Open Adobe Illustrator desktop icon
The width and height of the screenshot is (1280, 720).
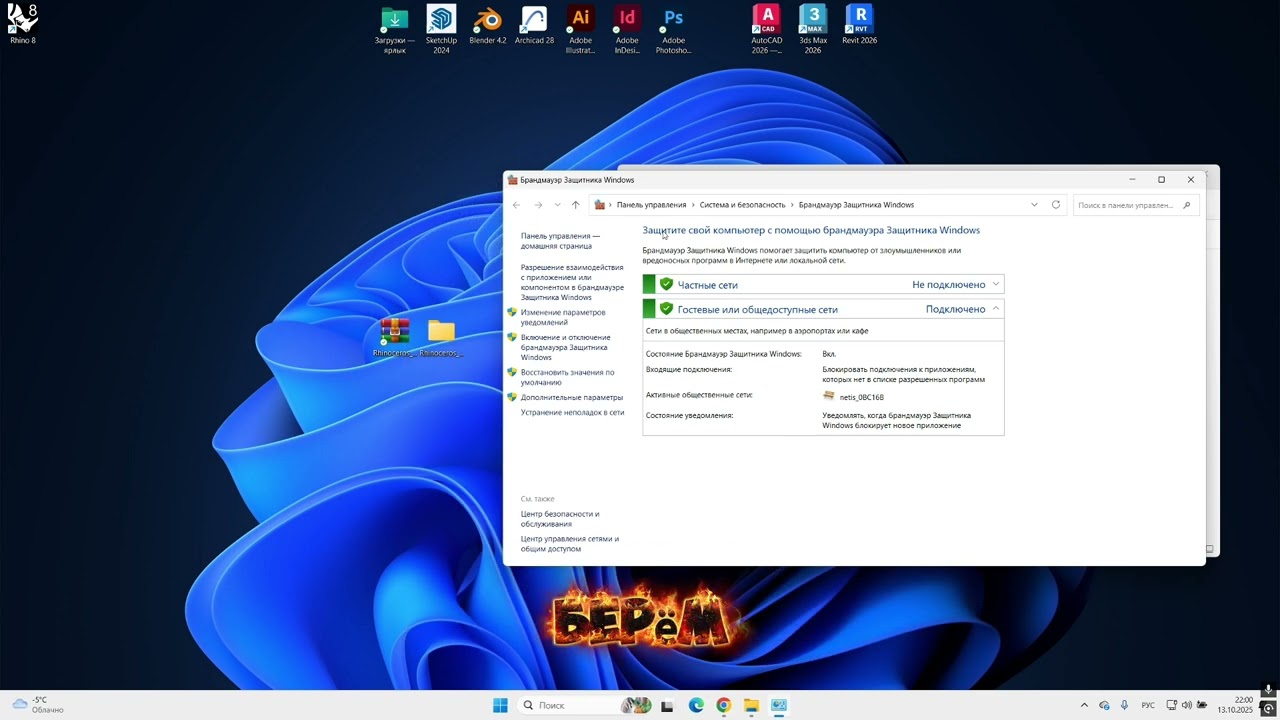click(580, 30)
